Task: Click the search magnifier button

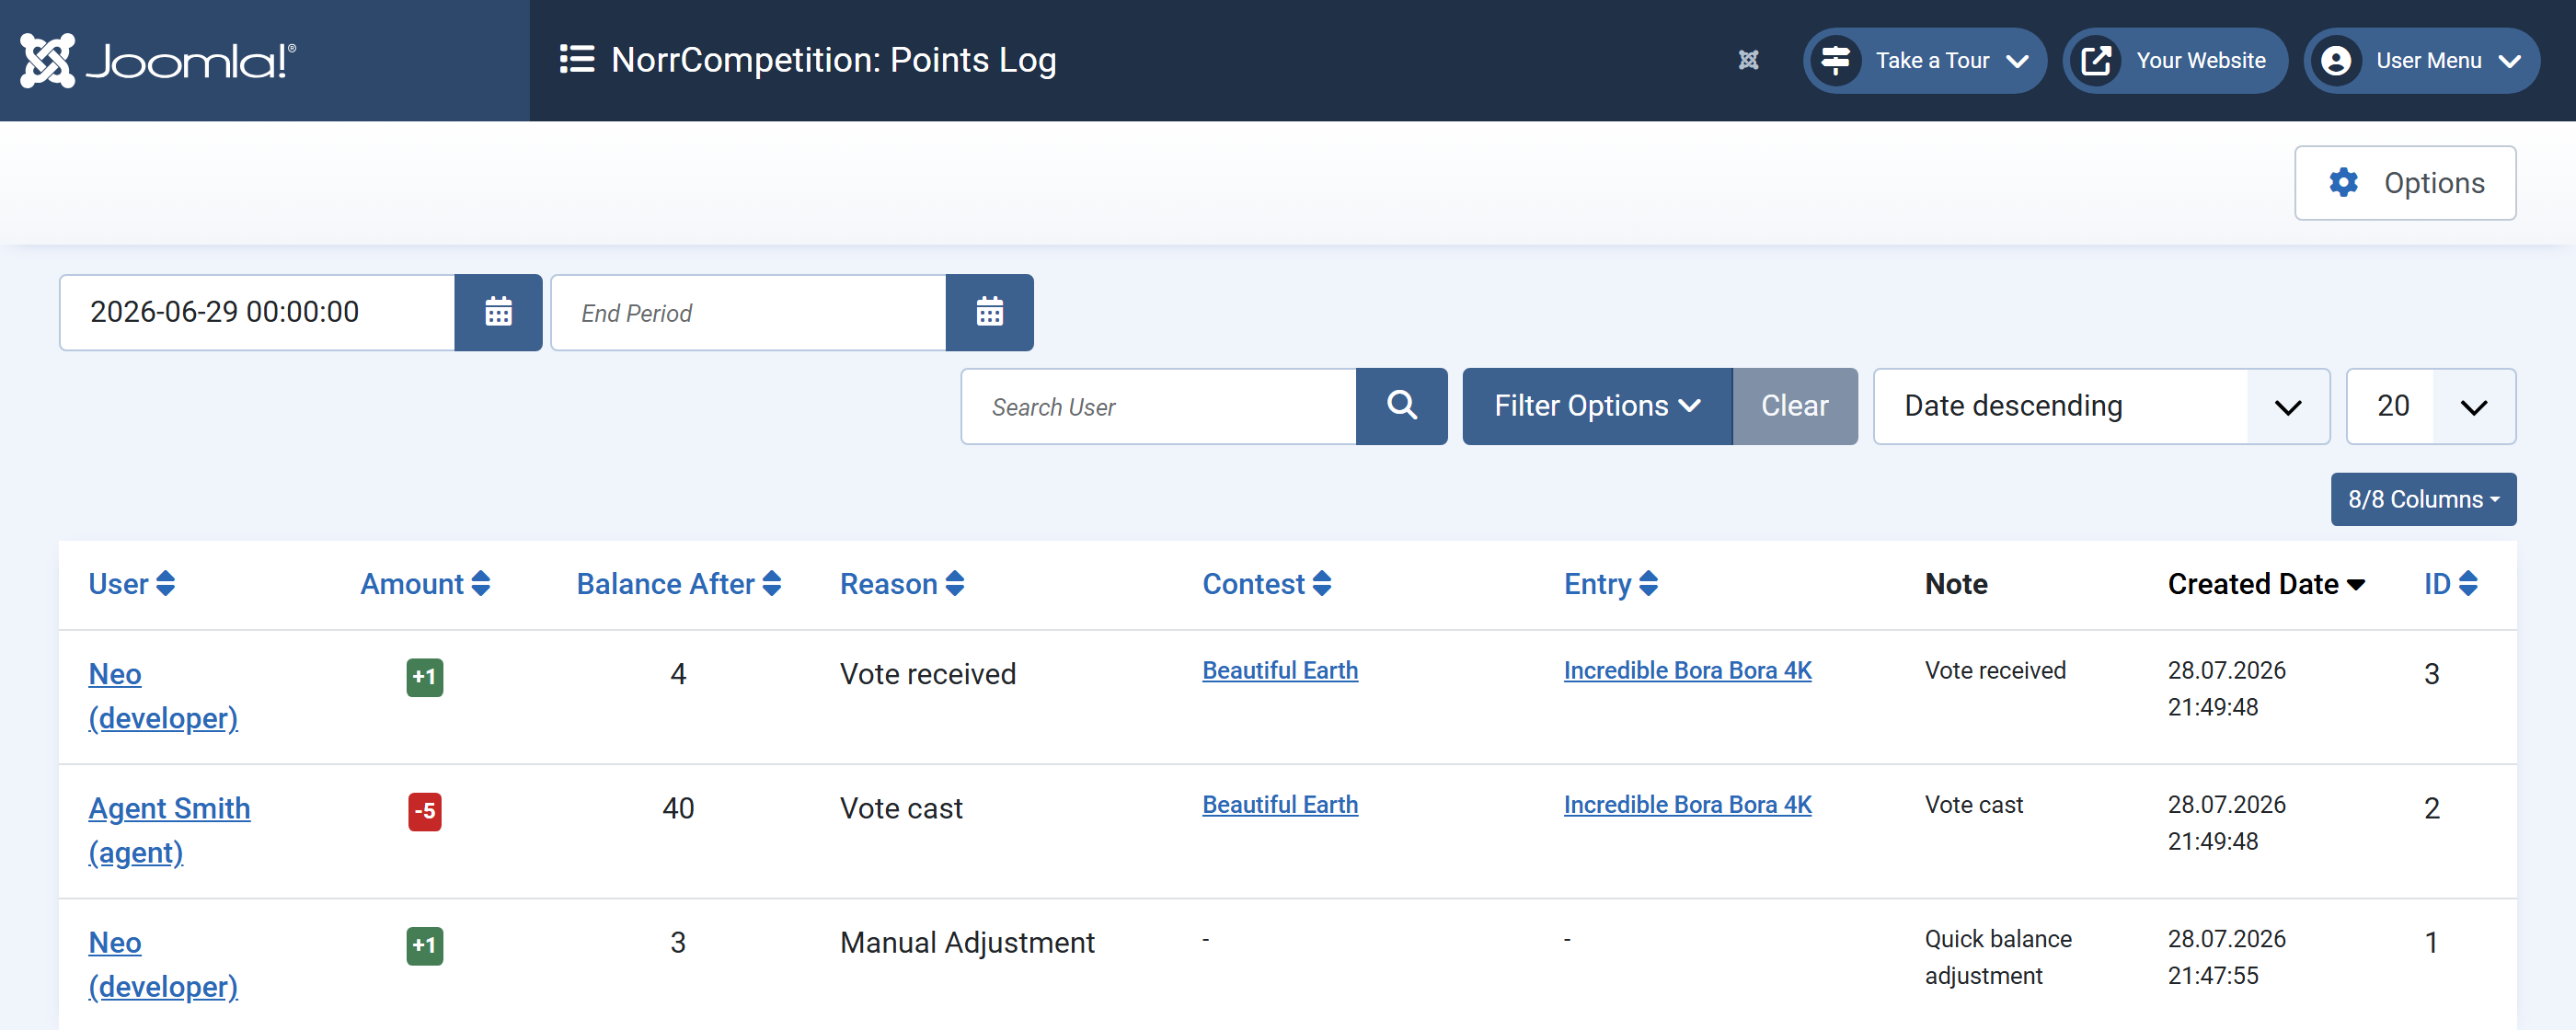Action: coord(1401,406)
